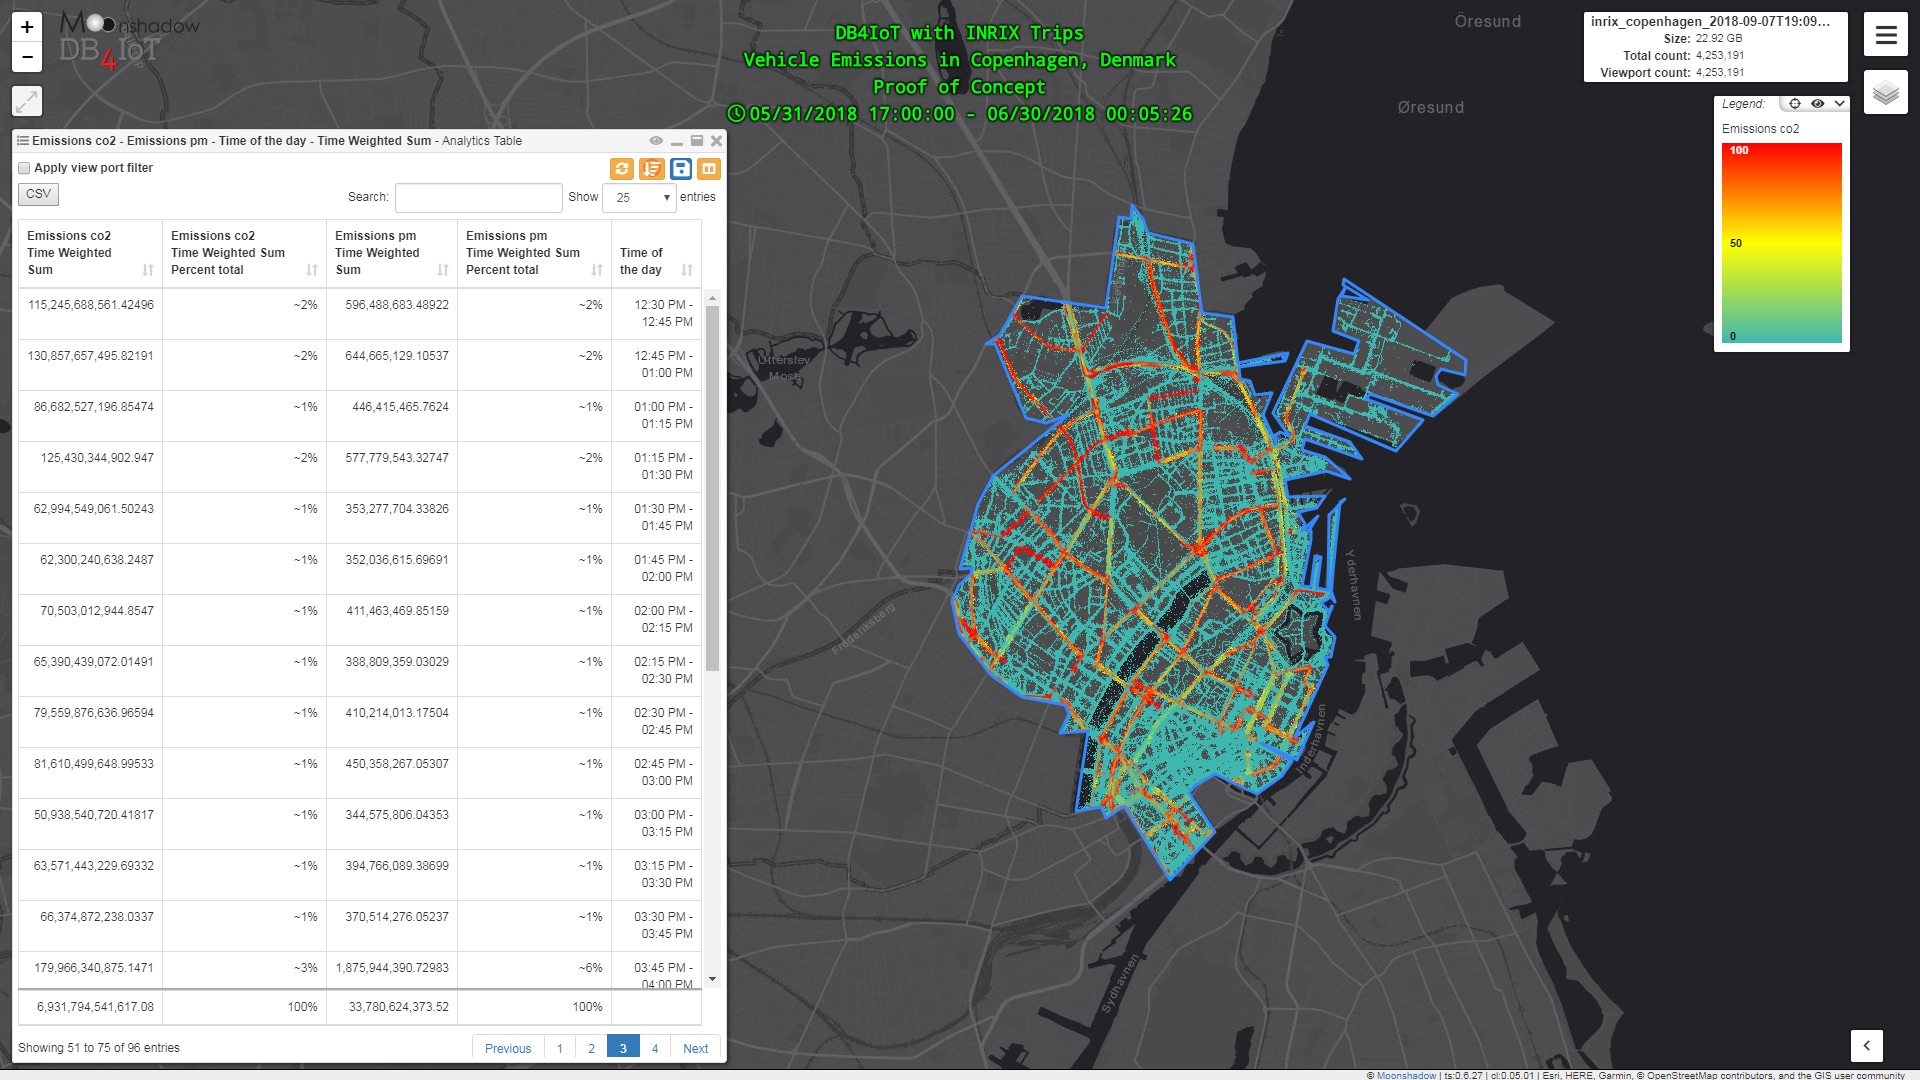Open the table sort order options
This screenshot has height=1080, width=1920.
(x=652, y=169)
